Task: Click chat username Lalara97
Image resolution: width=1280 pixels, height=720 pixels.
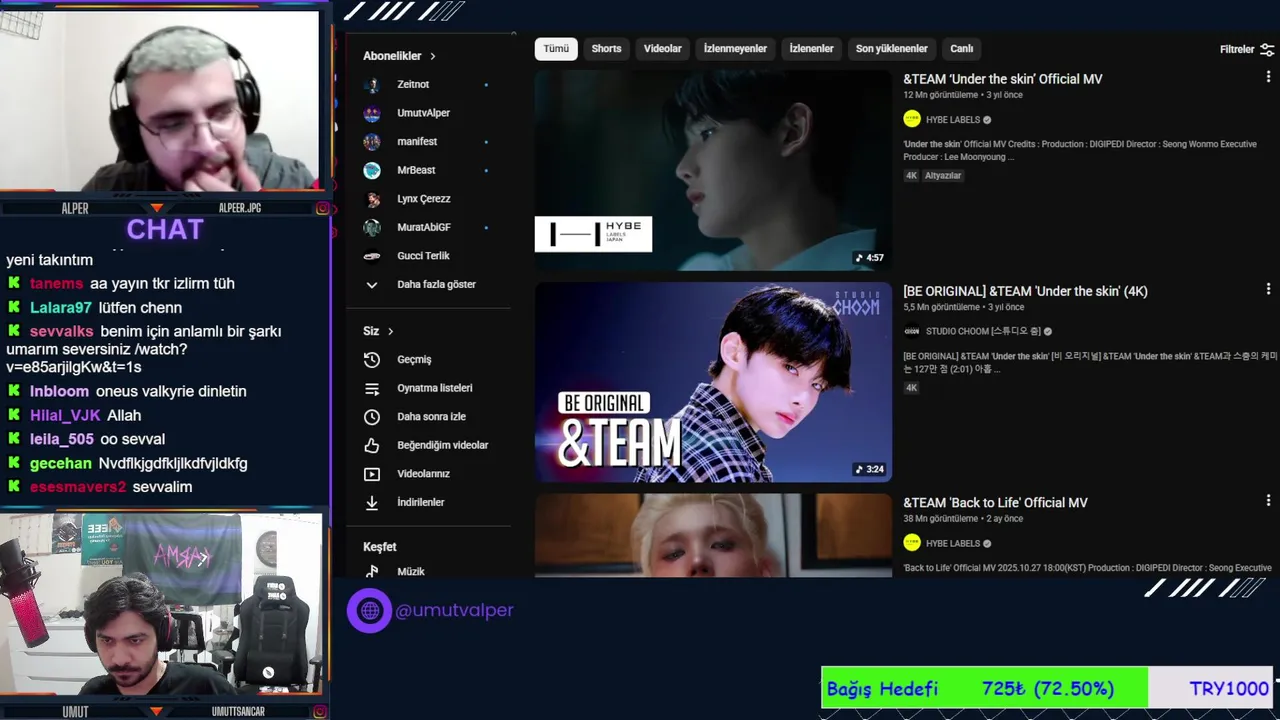Action: pos(61,308)
